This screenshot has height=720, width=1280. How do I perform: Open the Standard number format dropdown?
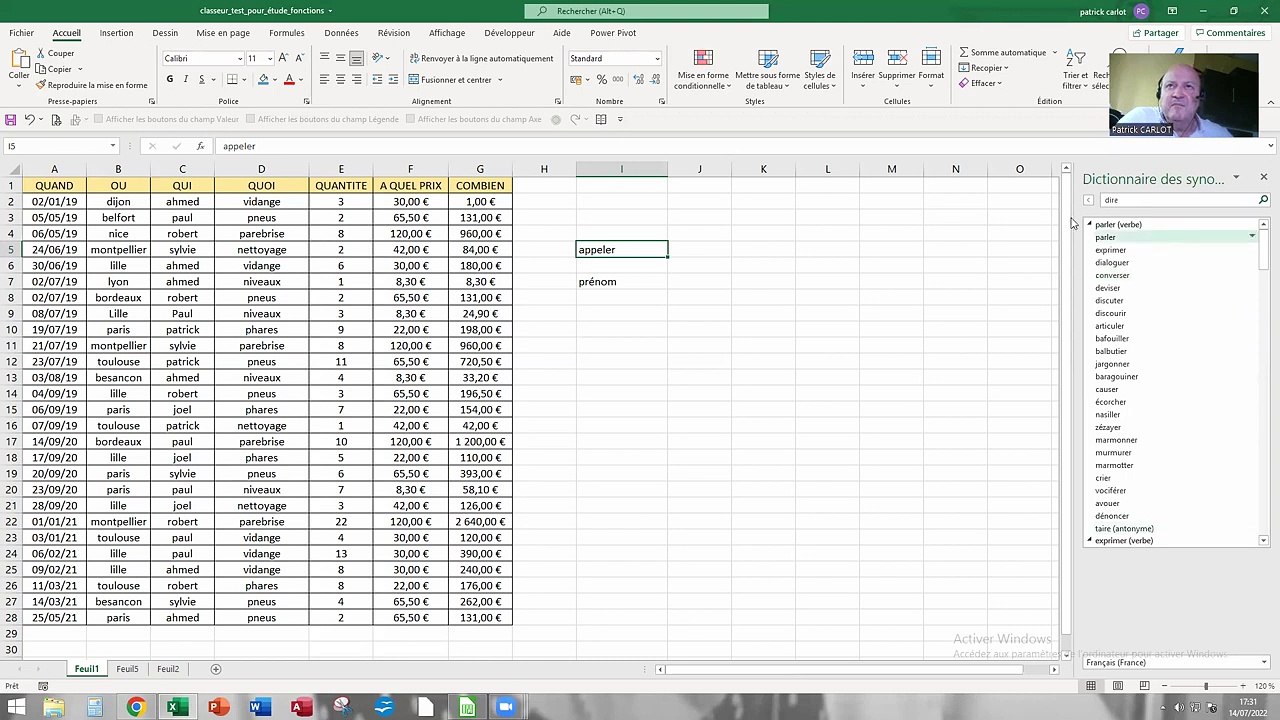click(657, 58)
